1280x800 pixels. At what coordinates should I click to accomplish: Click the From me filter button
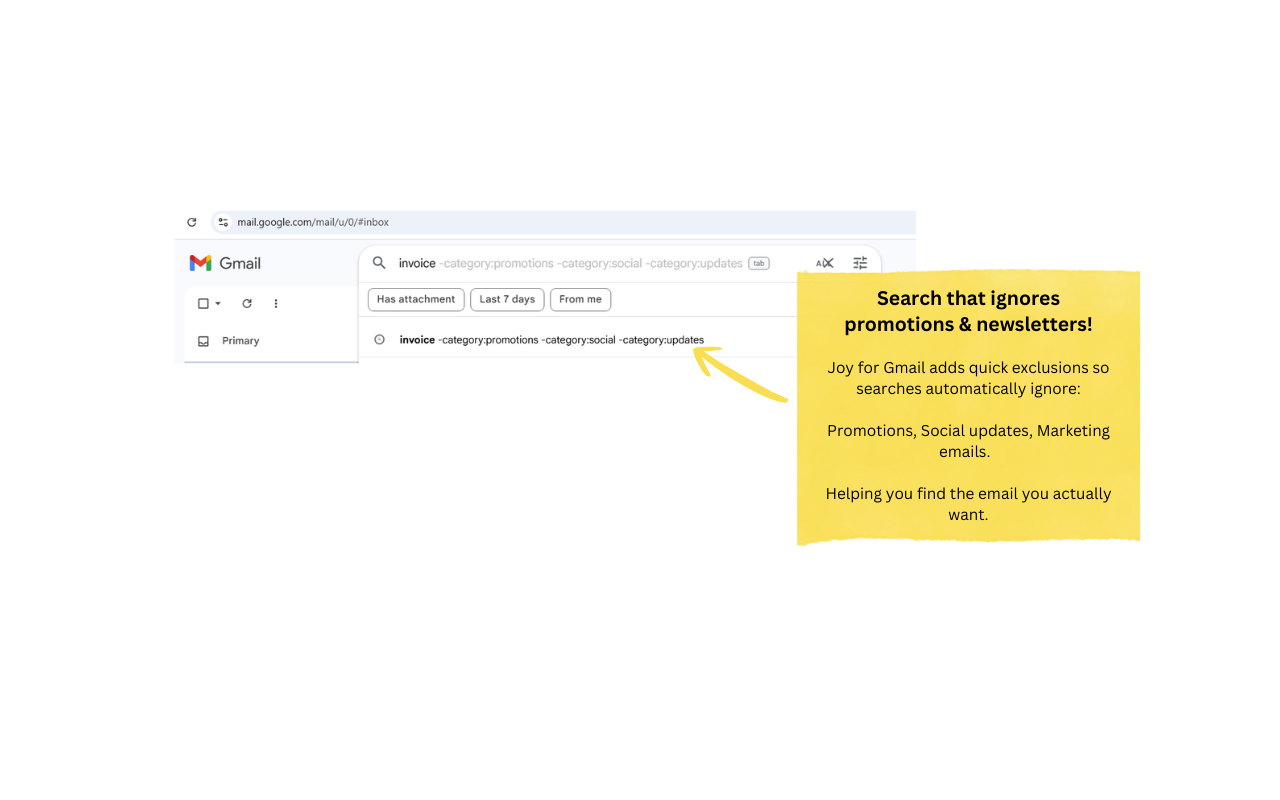pos(580,299)
